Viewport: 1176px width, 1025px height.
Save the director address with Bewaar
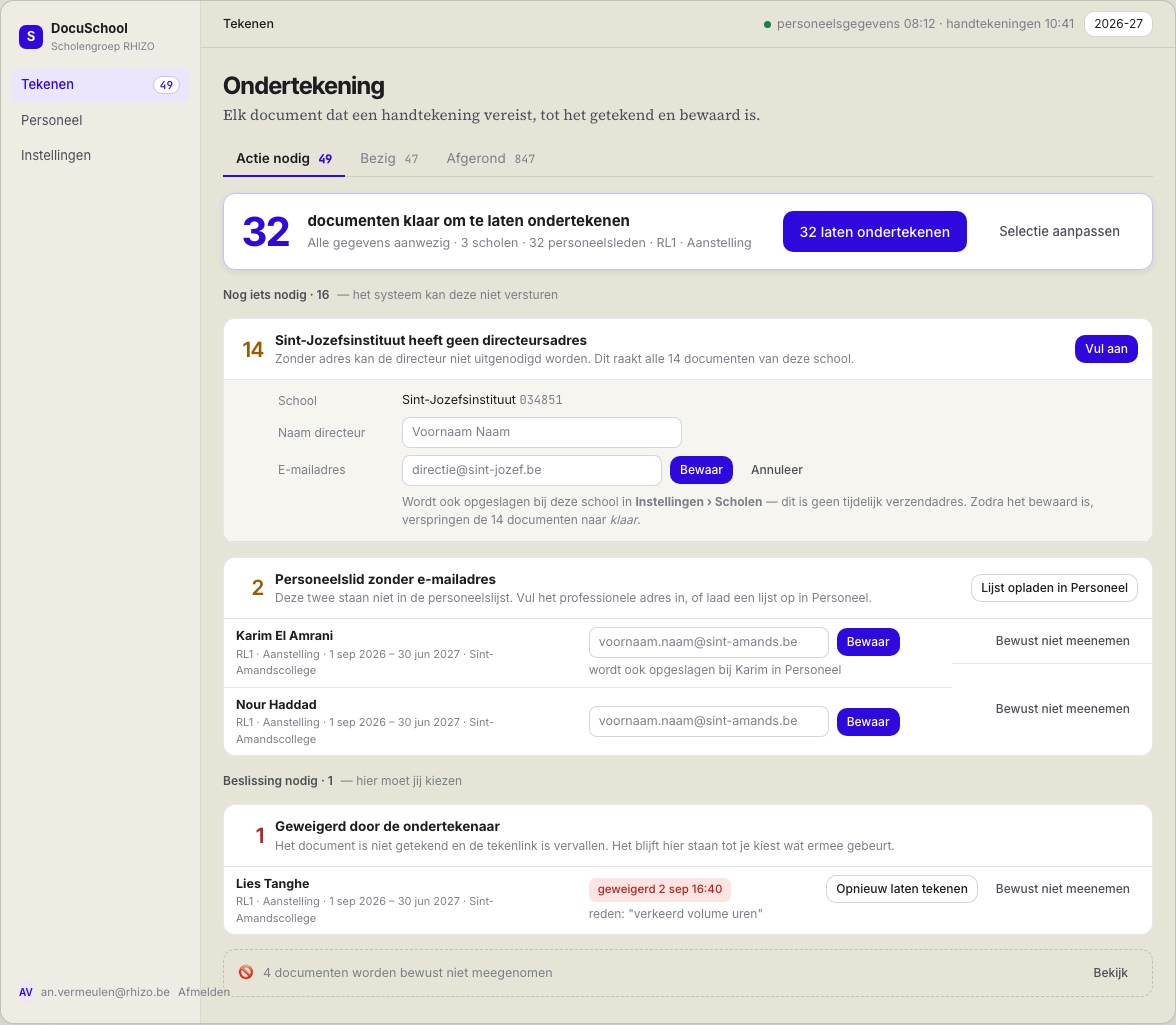tap(701, 470)
